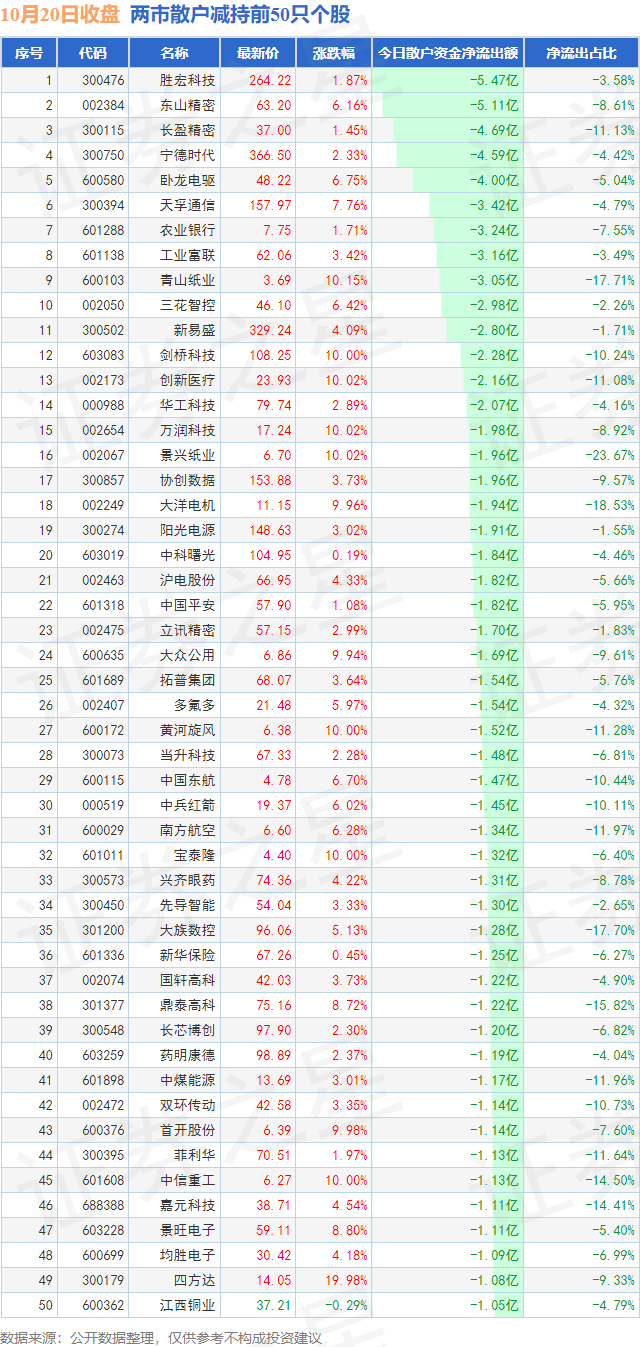Click stock name 中国东航
Image resolution: width=640 pixels, height=1347 pixels.
click(x=187, y=780)
